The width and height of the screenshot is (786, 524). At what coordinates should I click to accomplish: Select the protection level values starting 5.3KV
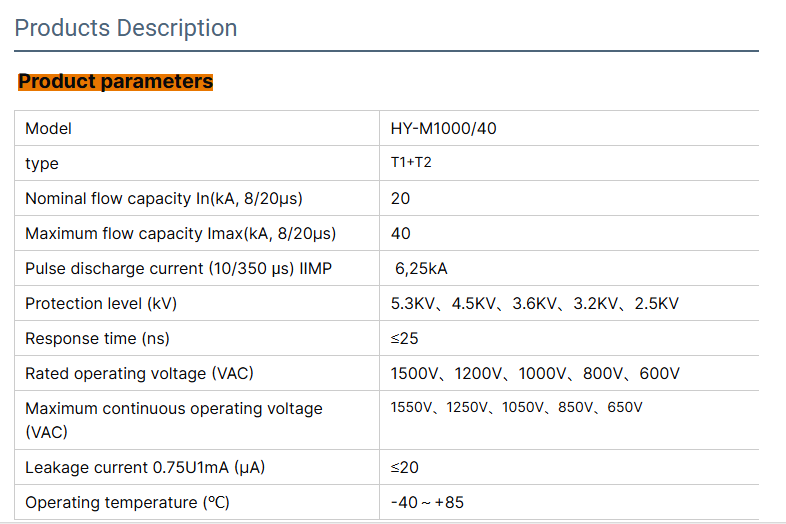click(x=534, y=304)
